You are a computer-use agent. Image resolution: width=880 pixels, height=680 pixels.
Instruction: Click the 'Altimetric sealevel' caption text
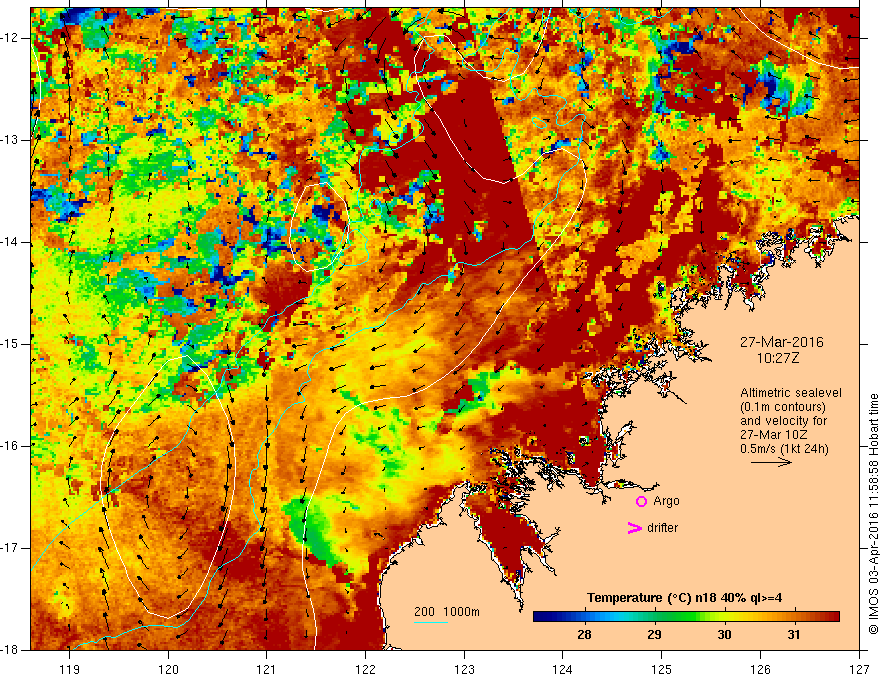pos(791,393)
